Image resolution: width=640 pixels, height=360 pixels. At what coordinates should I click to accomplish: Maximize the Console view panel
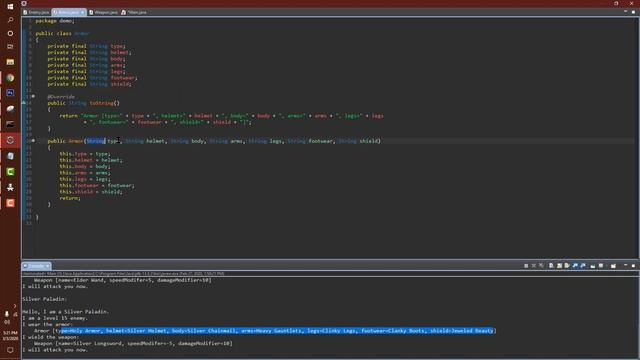pos(633,265)
